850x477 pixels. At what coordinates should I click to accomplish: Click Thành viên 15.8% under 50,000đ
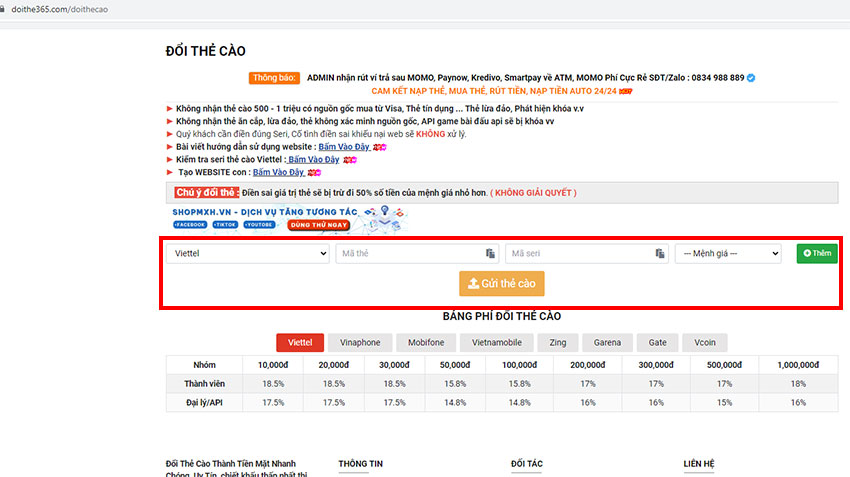[455, 384]
